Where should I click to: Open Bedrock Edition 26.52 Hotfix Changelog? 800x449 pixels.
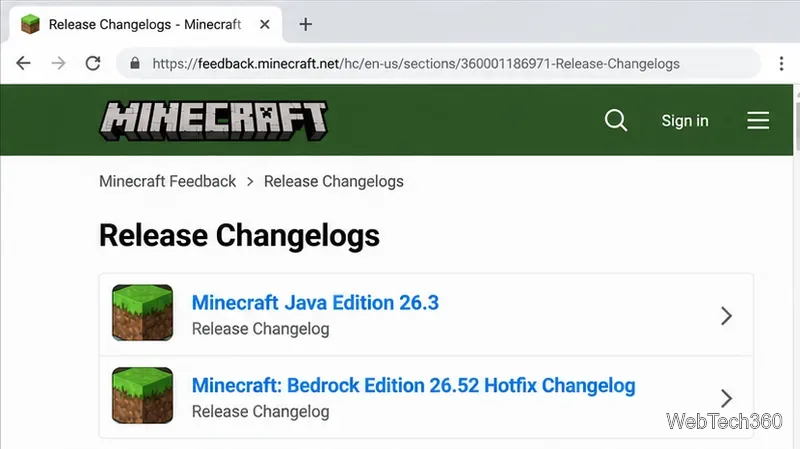tap(413, 385)
